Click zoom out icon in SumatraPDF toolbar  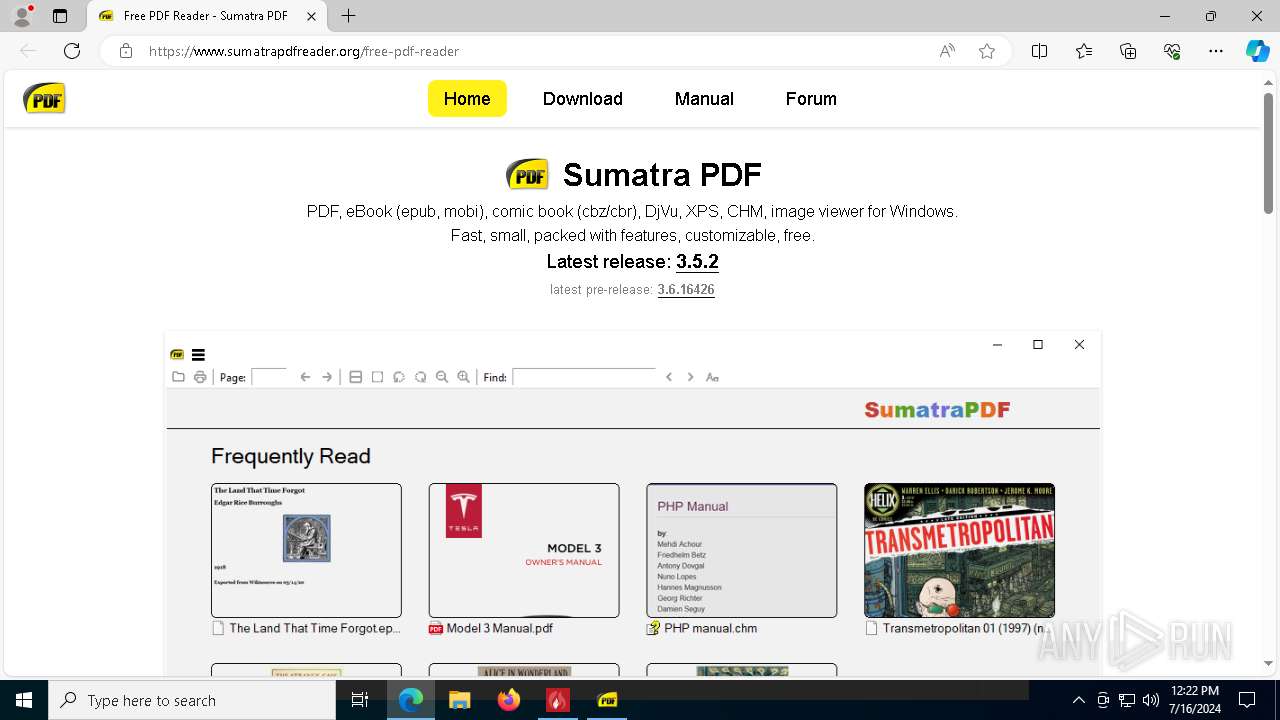click(x=441, y=377)
